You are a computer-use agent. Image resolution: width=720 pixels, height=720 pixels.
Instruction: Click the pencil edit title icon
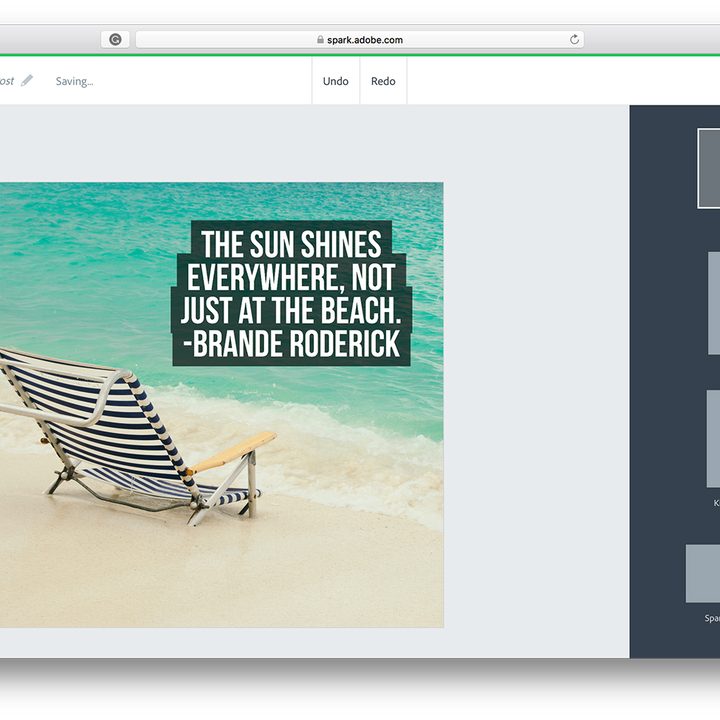[x=27, y=80]
